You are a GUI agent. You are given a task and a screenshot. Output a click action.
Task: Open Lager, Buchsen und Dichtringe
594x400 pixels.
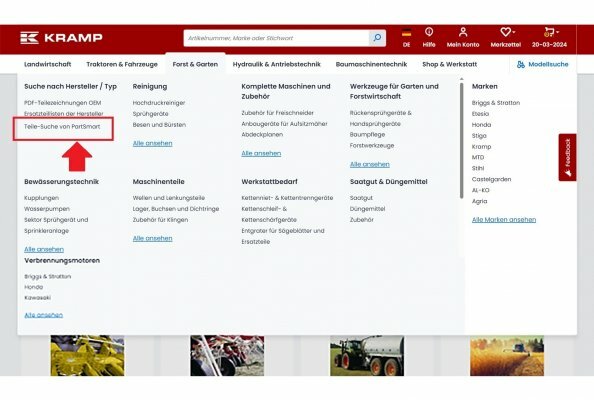[x=176, y=209]
